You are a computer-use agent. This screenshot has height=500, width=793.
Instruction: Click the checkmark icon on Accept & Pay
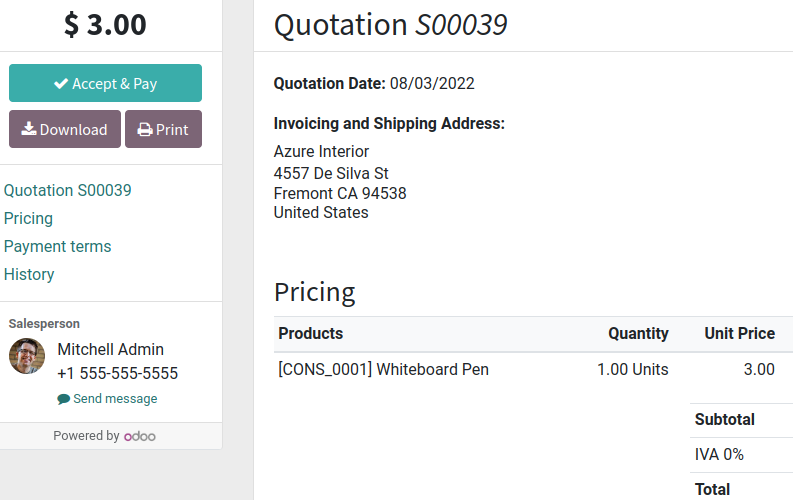(x=61, y=83)
